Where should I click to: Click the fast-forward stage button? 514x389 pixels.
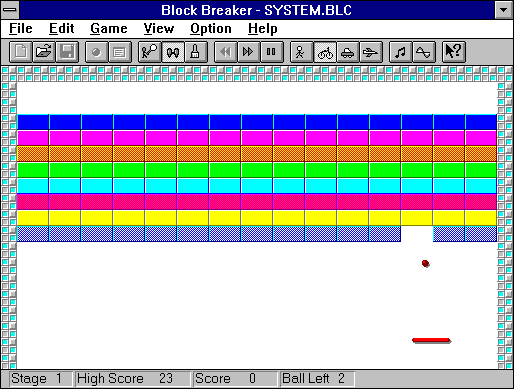point(248,52)
